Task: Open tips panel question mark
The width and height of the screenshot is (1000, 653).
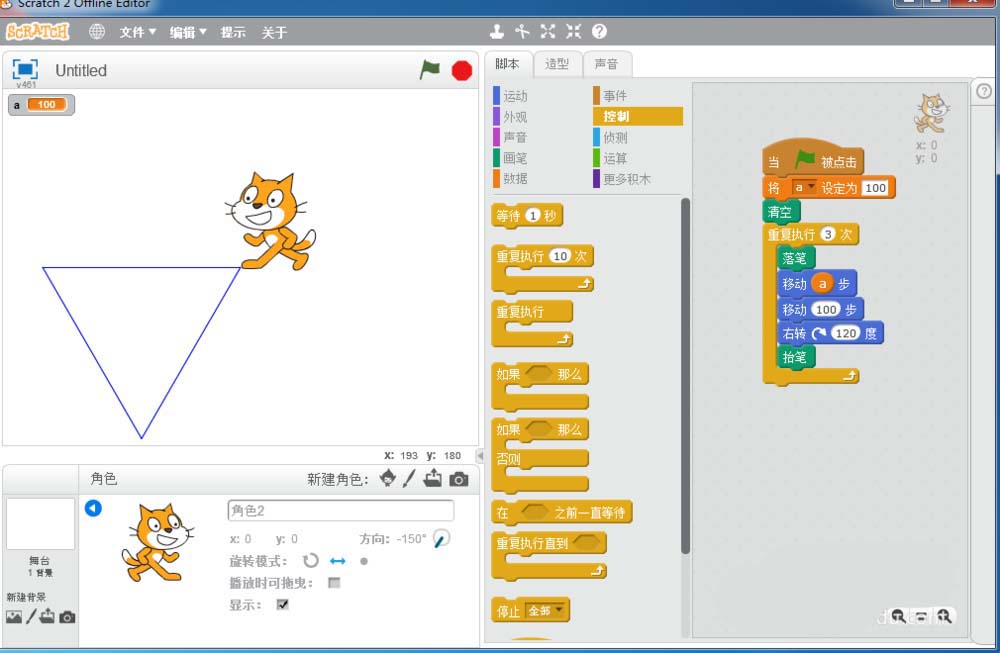Action: [x=984, y=91]
